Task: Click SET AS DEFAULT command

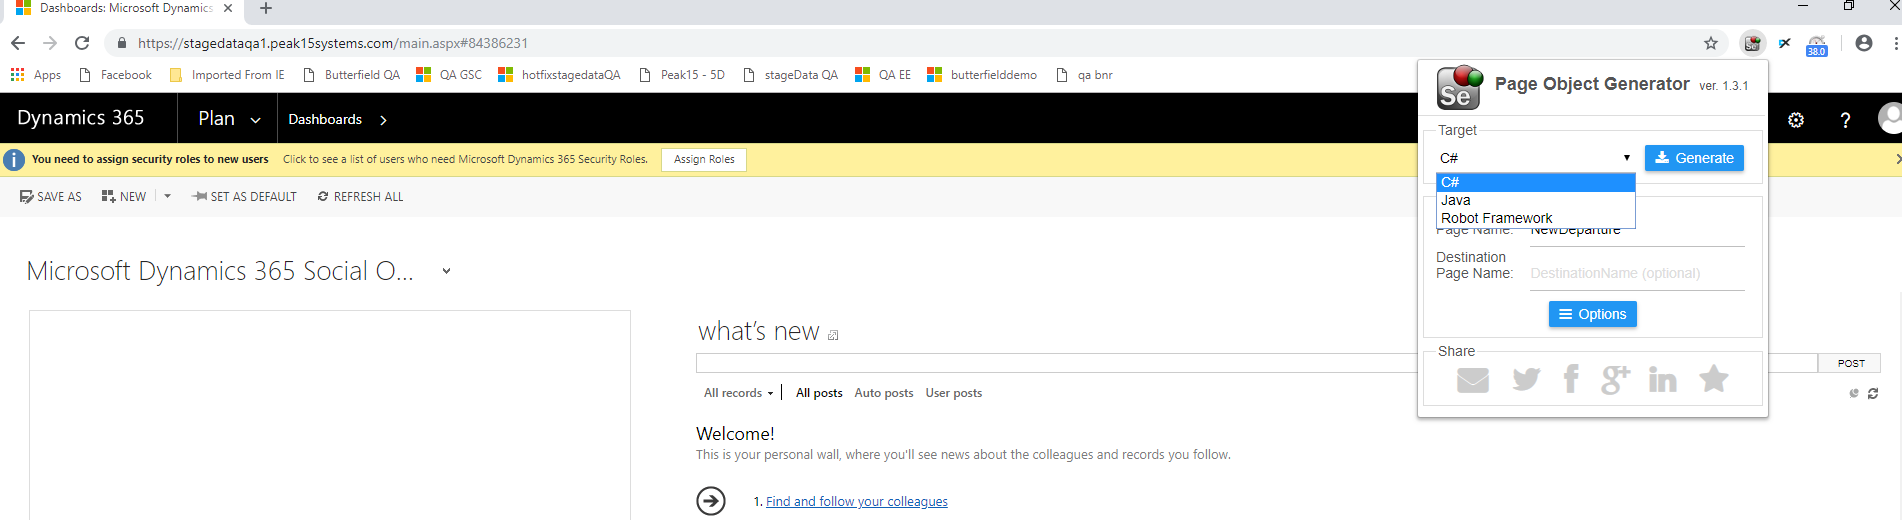Action: (x=244, y=197)
